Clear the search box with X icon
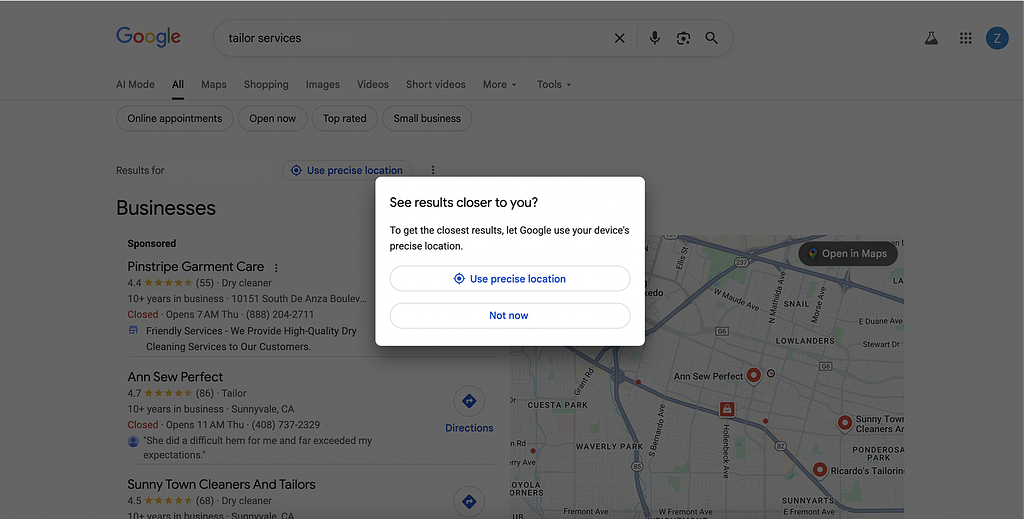This screenshot has height=519, width=1024. pyautogui.click(x=620, y=39)
